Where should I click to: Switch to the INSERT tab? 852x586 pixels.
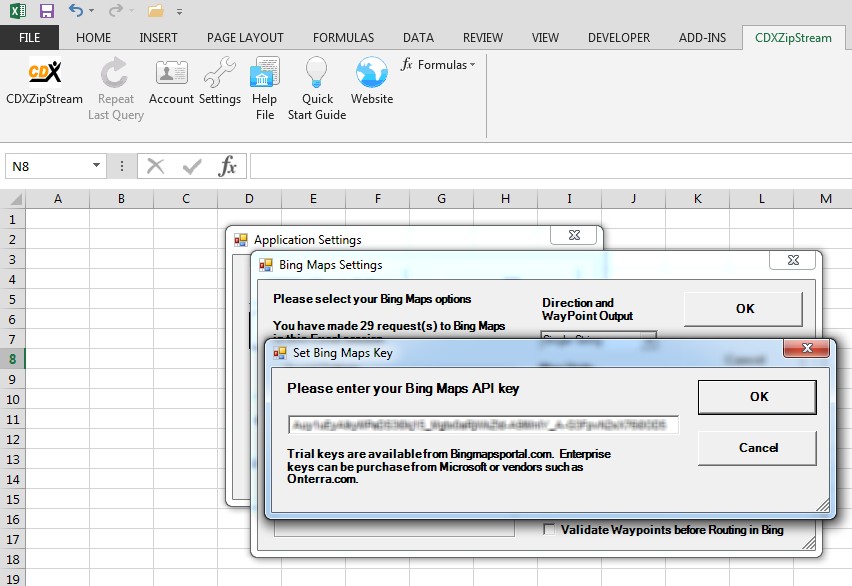pyautogui.click(x=158, y=38)
